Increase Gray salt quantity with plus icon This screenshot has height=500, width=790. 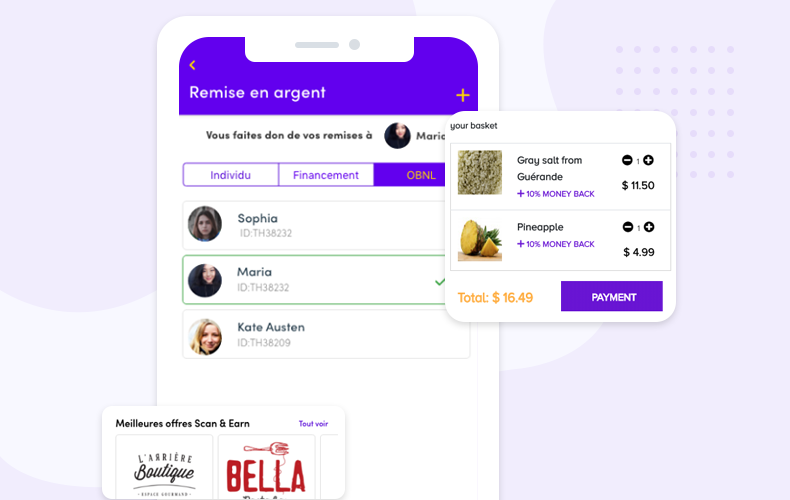pos(648,160)
